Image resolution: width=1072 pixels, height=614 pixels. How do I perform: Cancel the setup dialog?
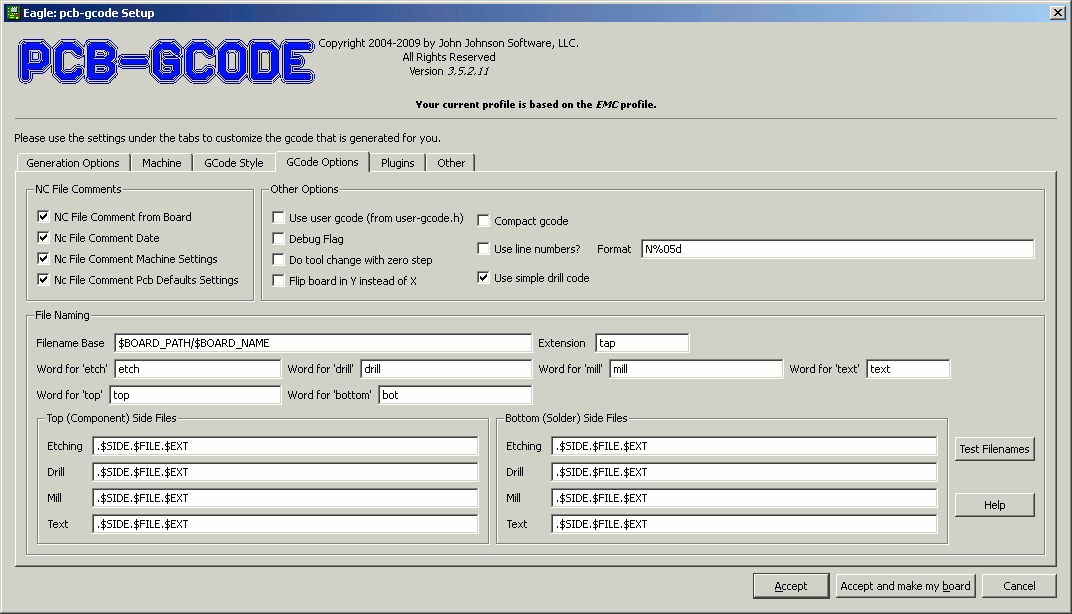(x=1019, y=586)
